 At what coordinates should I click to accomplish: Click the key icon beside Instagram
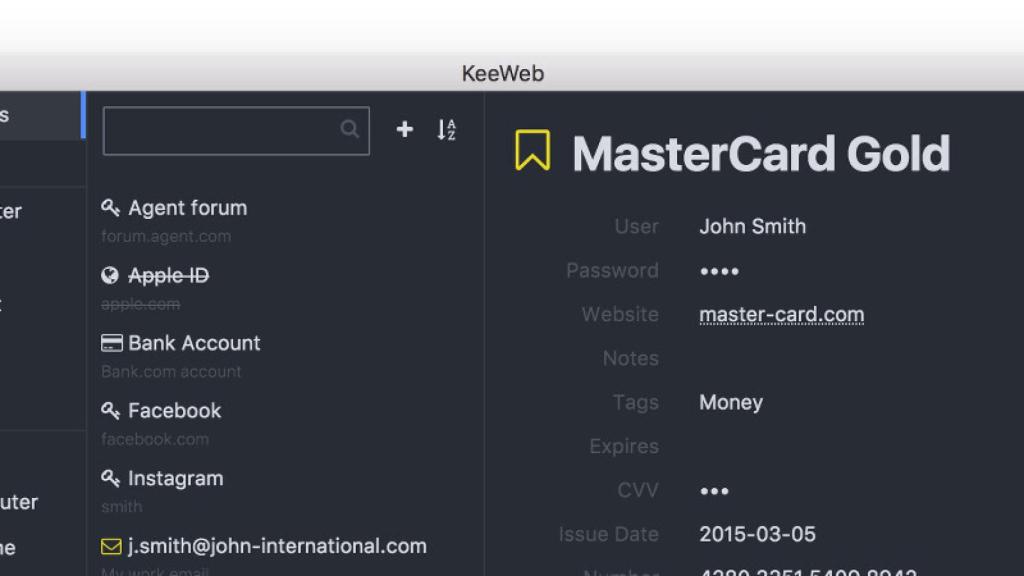pyautogui.click(x=110, y=478)
